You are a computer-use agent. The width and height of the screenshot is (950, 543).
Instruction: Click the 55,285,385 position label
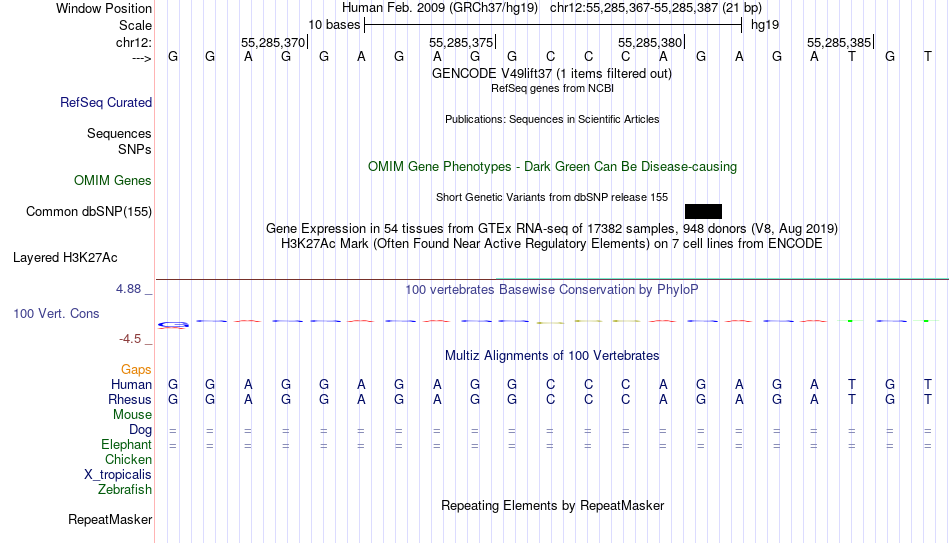coord(839,42)
